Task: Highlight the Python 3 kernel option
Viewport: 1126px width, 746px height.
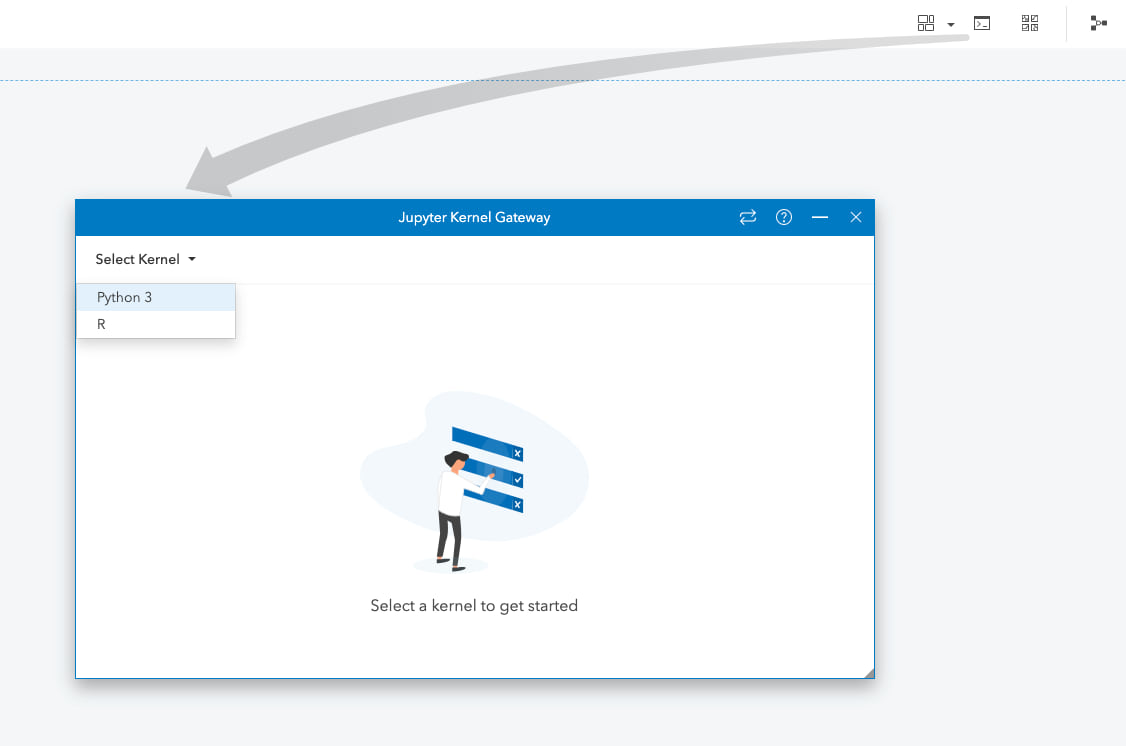Action: pyautogui.click(x=125, y=297)
